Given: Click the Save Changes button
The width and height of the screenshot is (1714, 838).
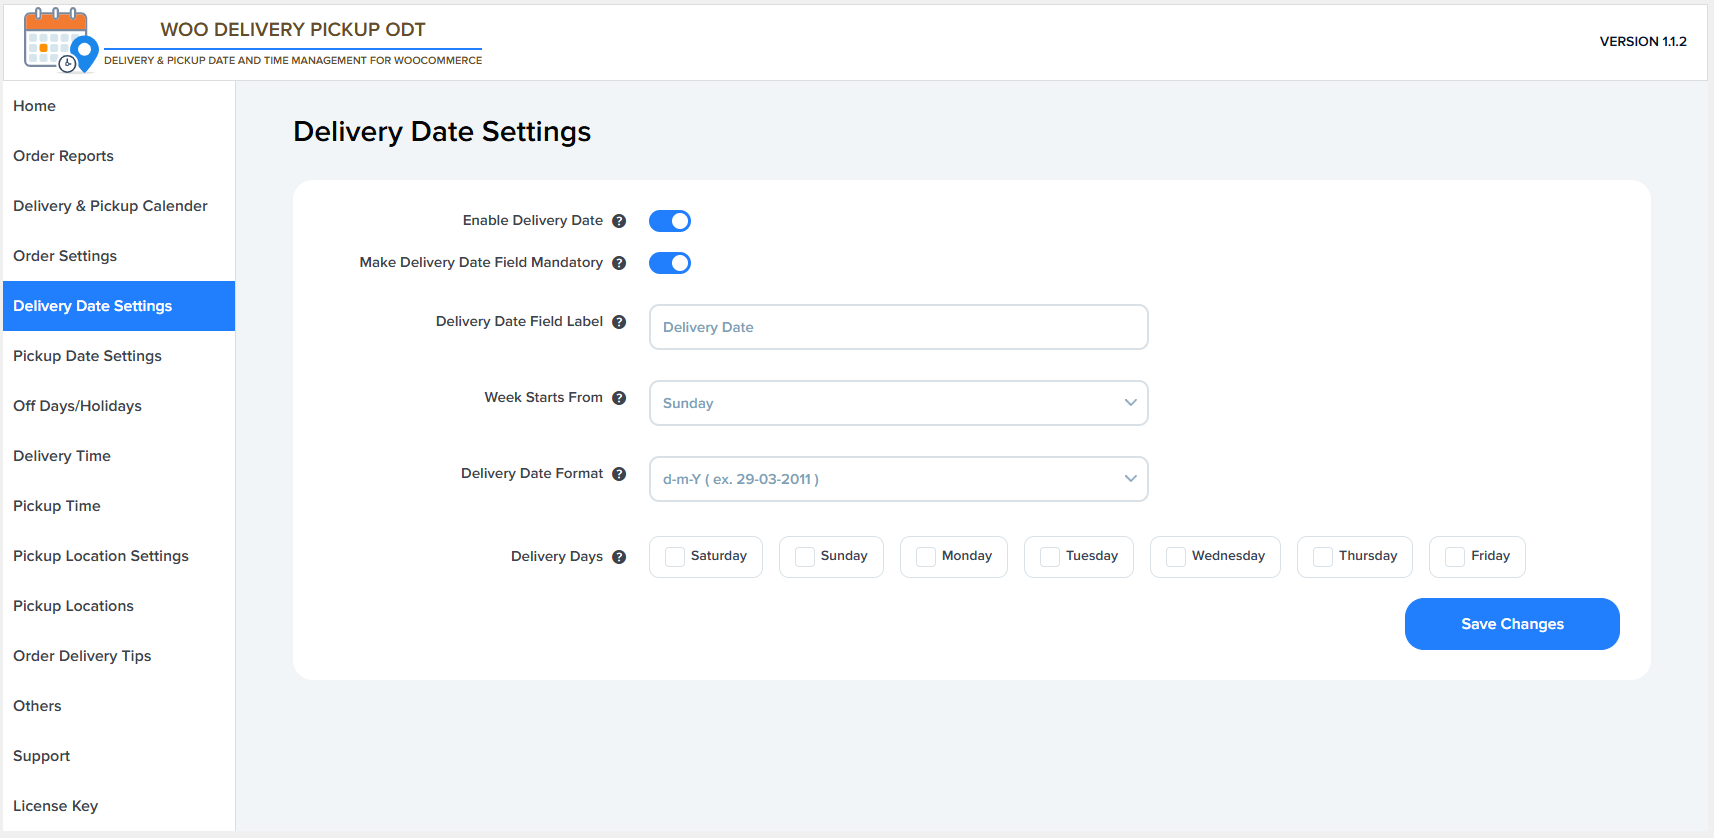Looking at the screenshot, I should coord(1511,624).
